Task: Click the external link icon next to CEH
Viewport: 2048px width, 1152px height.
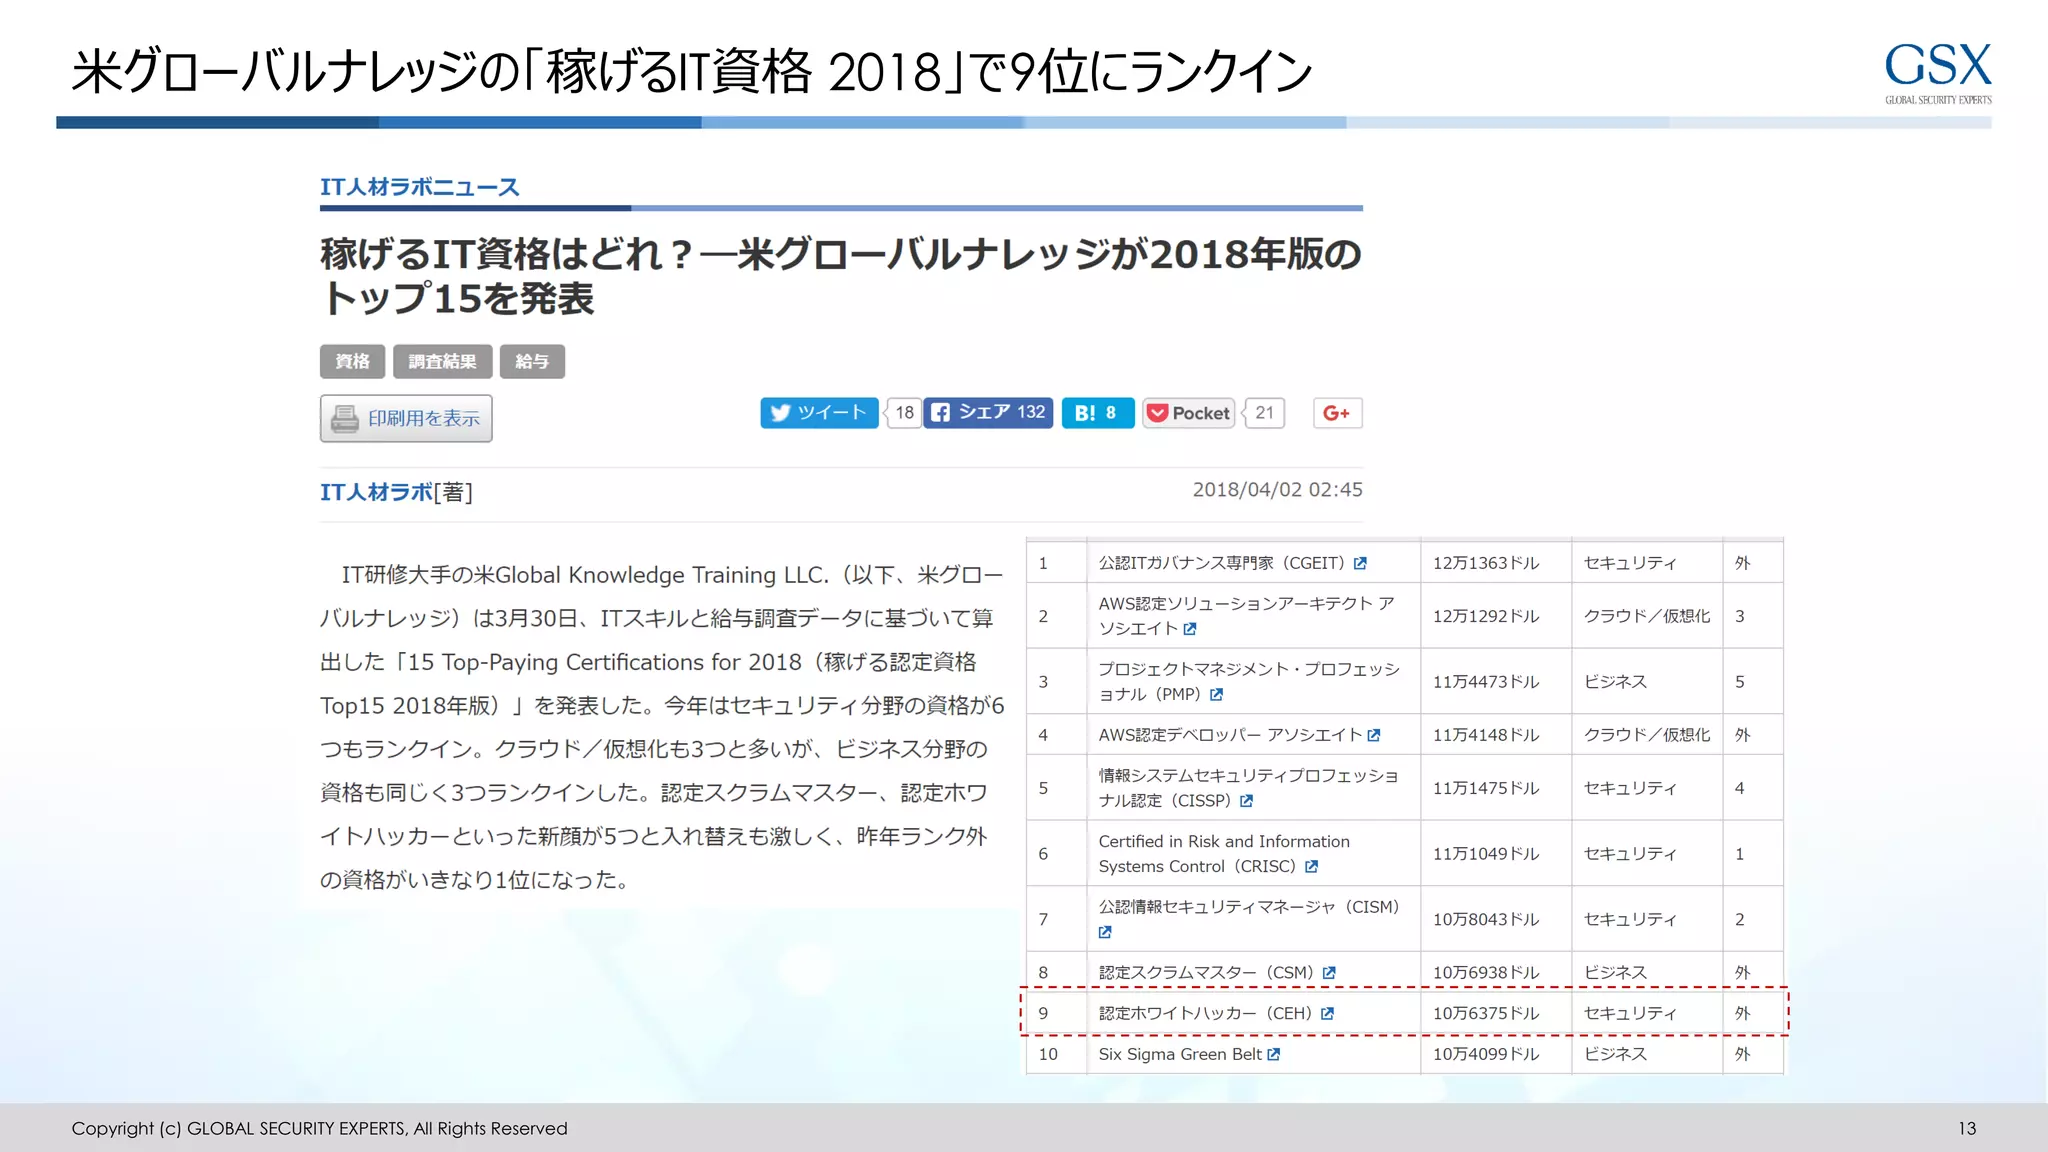Action: pos(1327,1014)
